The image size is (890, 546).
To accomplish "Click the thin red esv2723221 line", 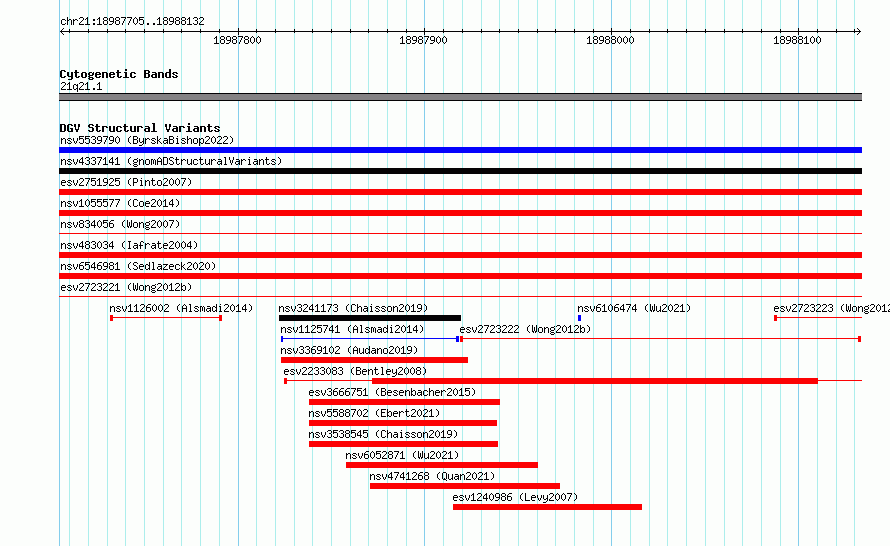I will pyautogui.click(x=460, y=296).
